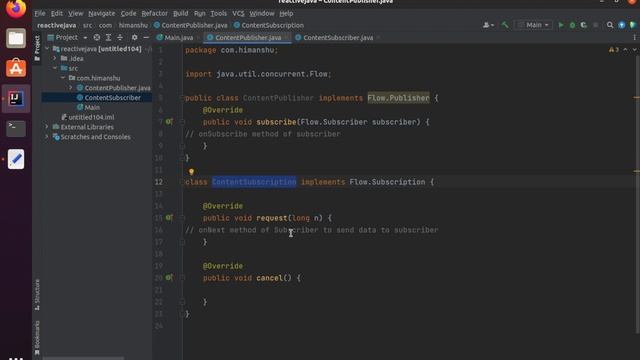Screen dimensions: 640x360
Task: Expand the .idea folder
Action: coord(55,58)
